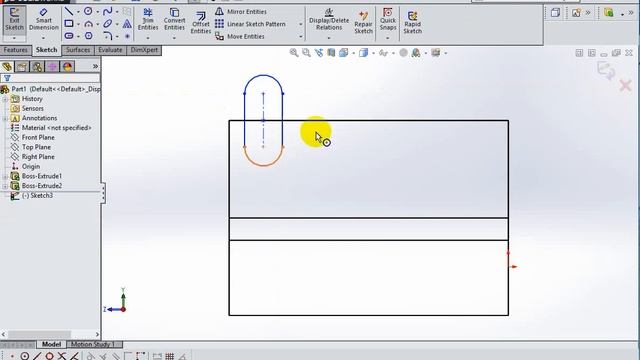Select the Sensors tree item

32,109
